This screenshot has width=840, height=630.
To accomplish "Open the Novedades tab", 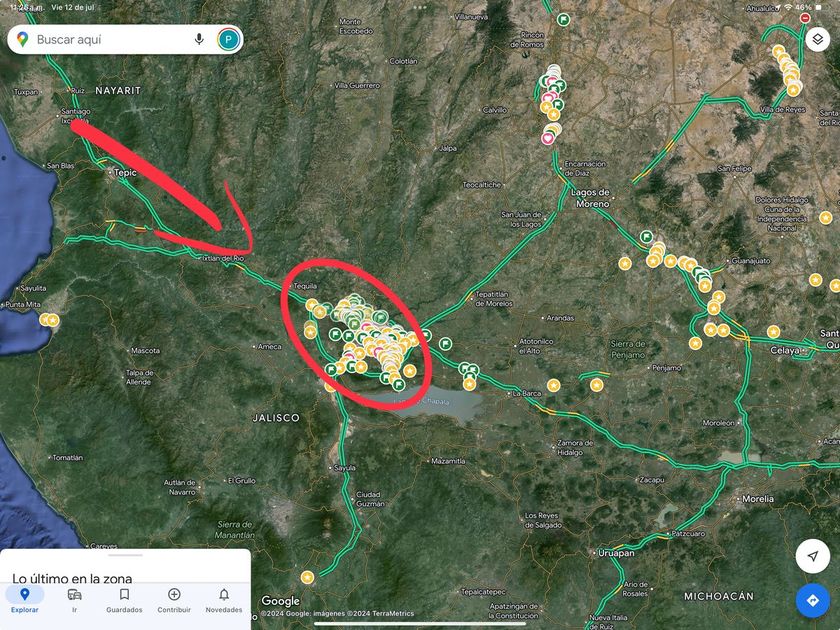I will (224, 599).
